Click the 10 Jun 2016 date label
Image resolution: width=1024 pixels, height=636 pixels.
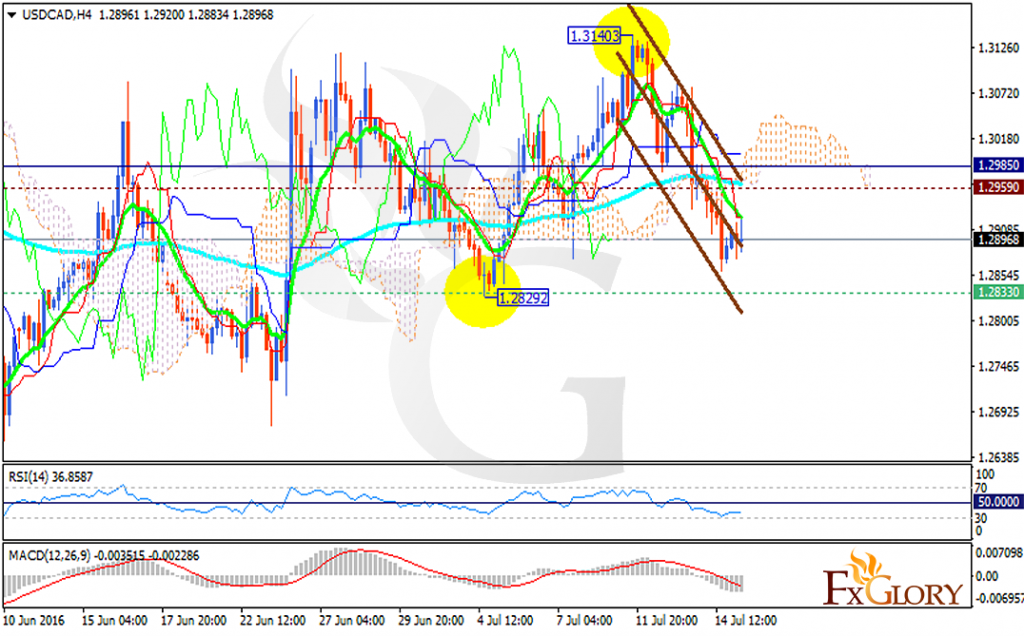[34, 620]
